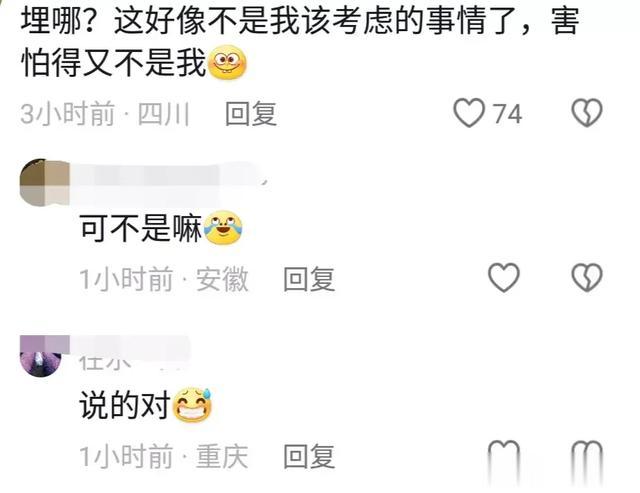Reply to the Anhui comment via 回复

[309, 279]
